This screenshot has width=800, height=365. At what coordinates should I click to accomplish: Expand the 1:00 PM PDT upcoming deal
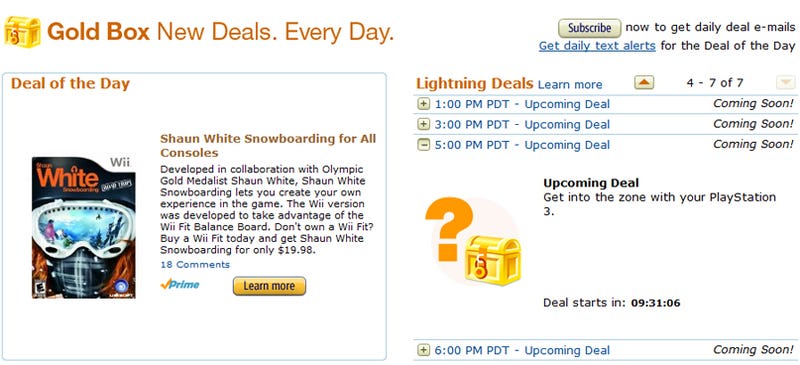tap(423, 104)
